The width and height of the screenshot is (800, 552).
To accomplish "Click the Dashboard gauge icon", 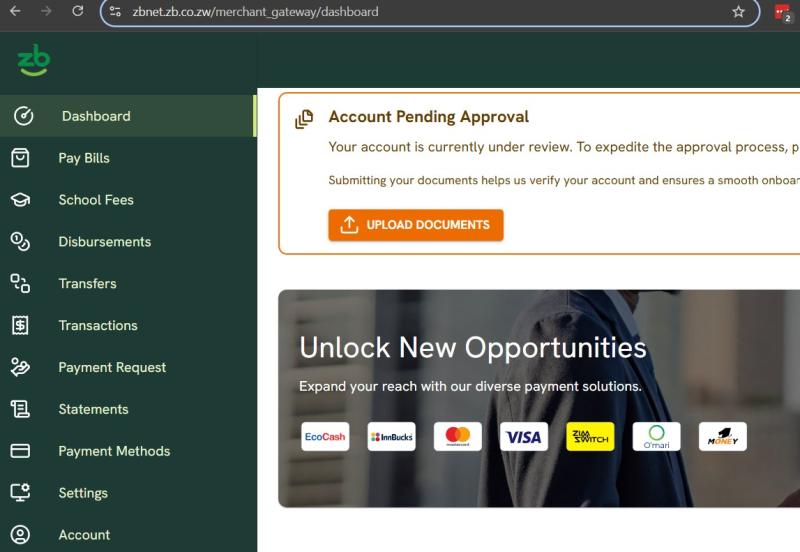I will (x=23, y=116).
